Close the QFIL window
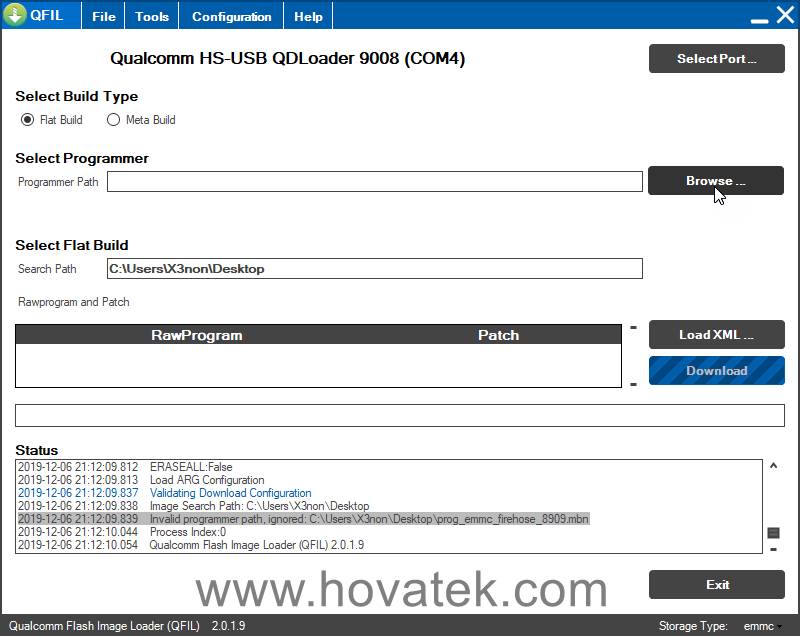 pos(785,15)
